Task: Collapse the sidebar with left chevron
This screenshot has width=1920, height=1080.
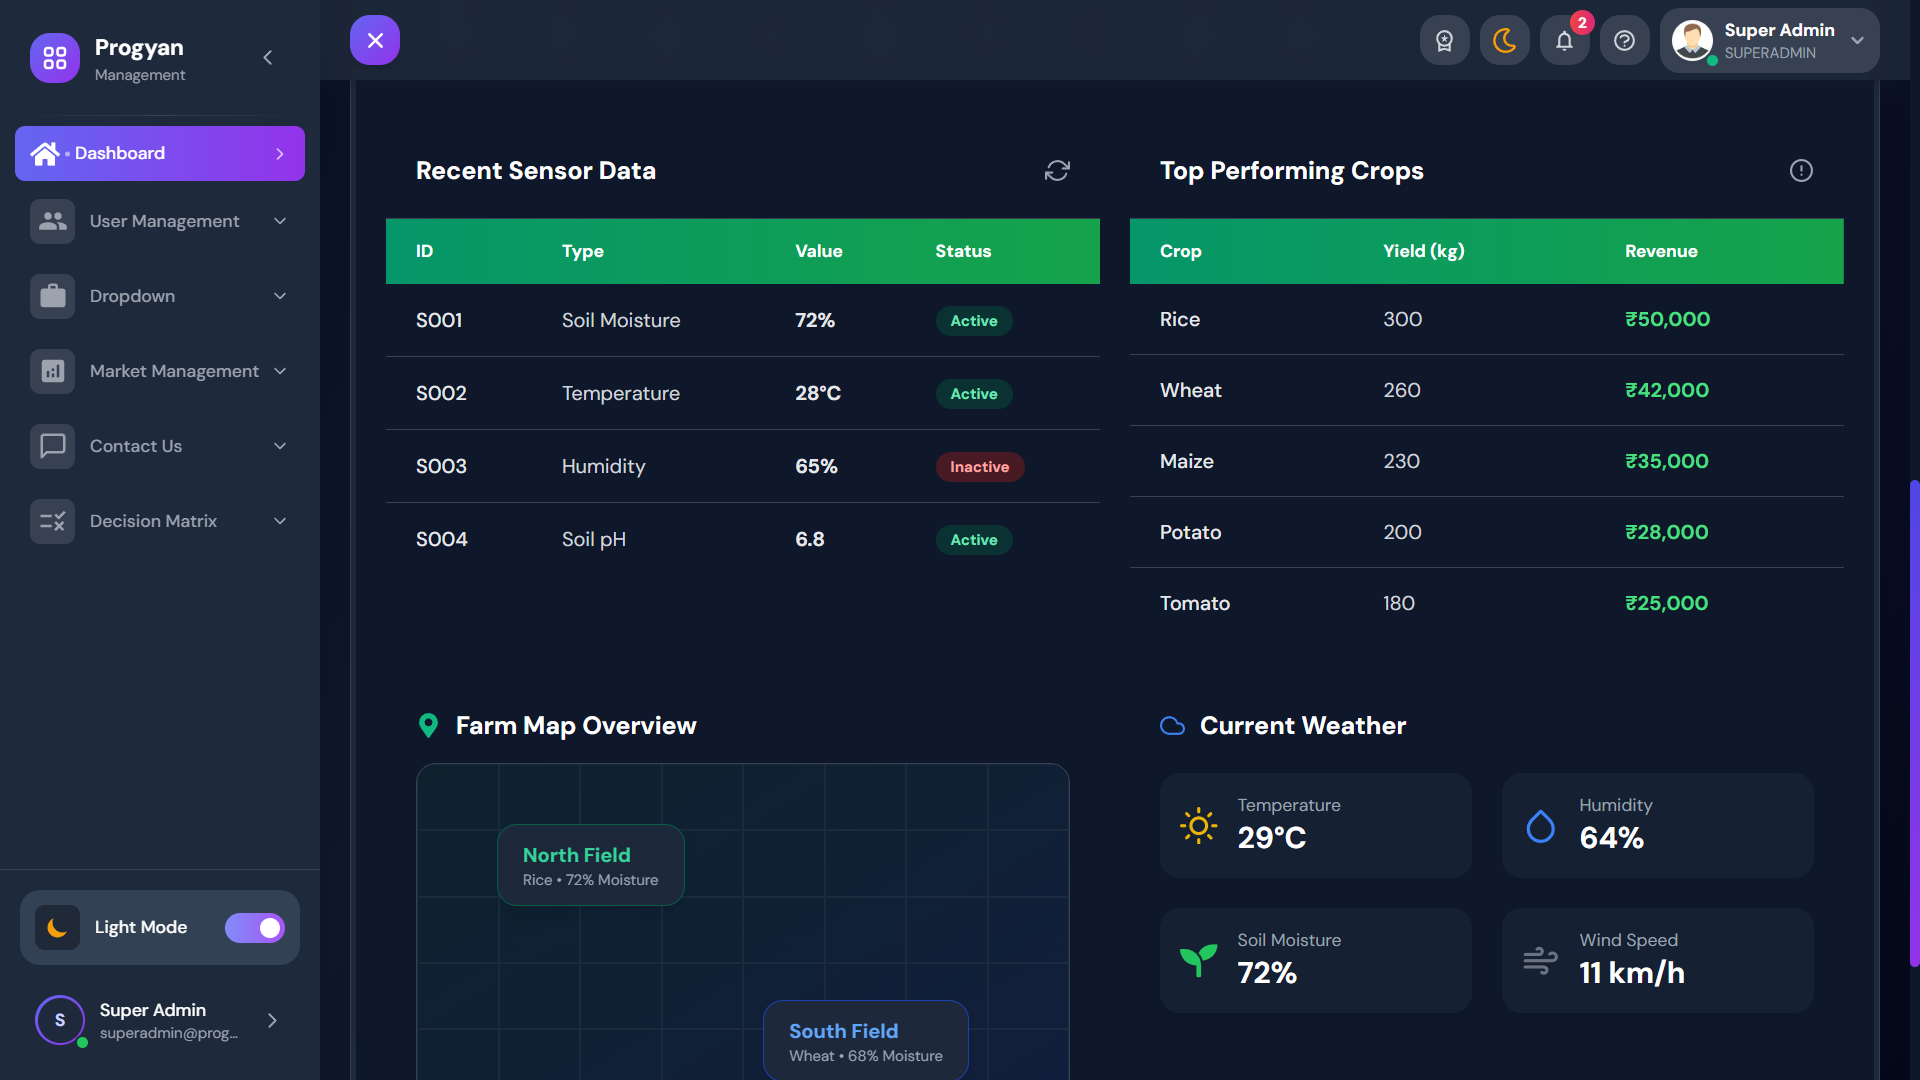Action: (268, 58)
